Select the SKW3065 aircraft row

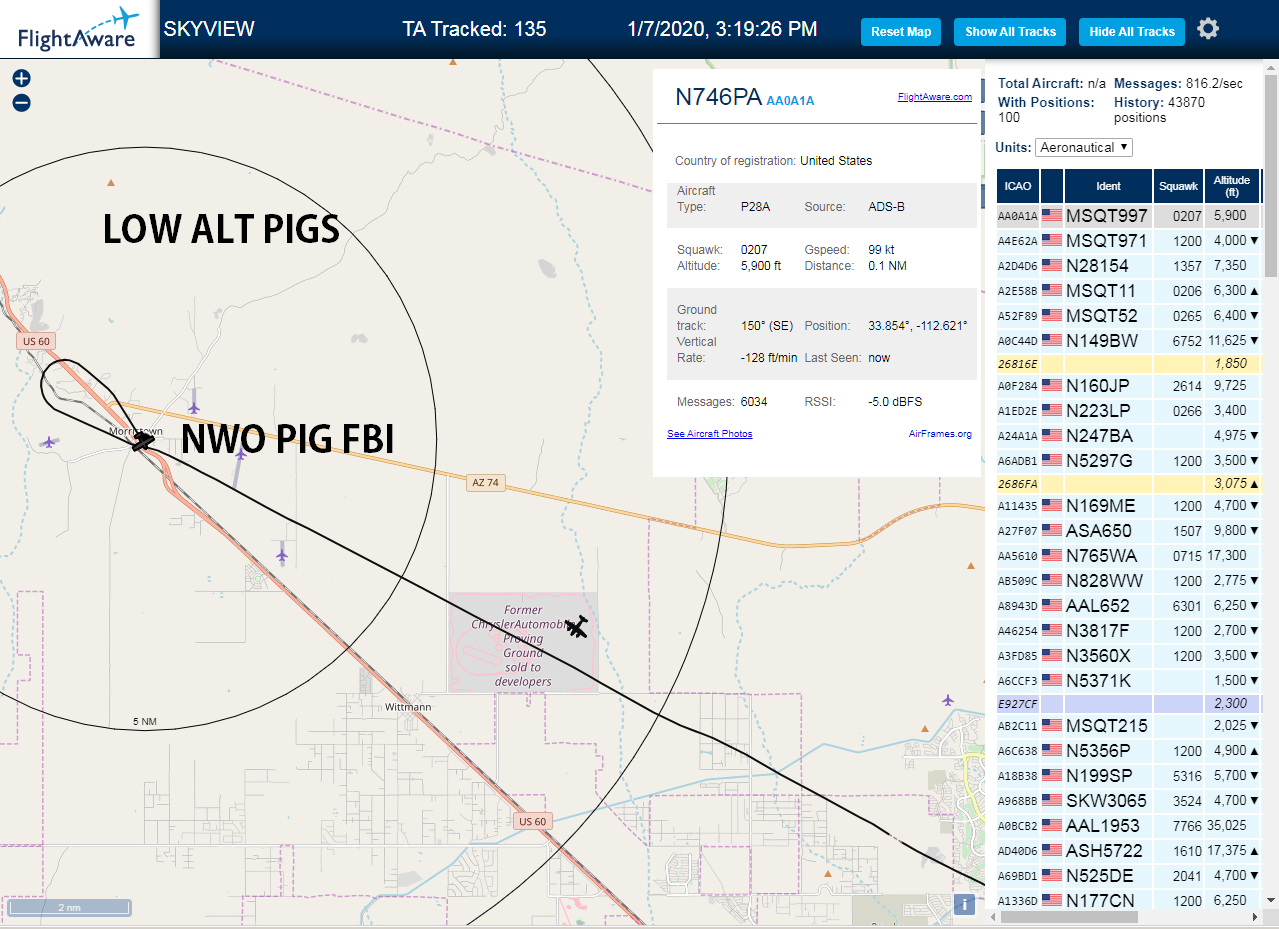(x=1128, y=801)
